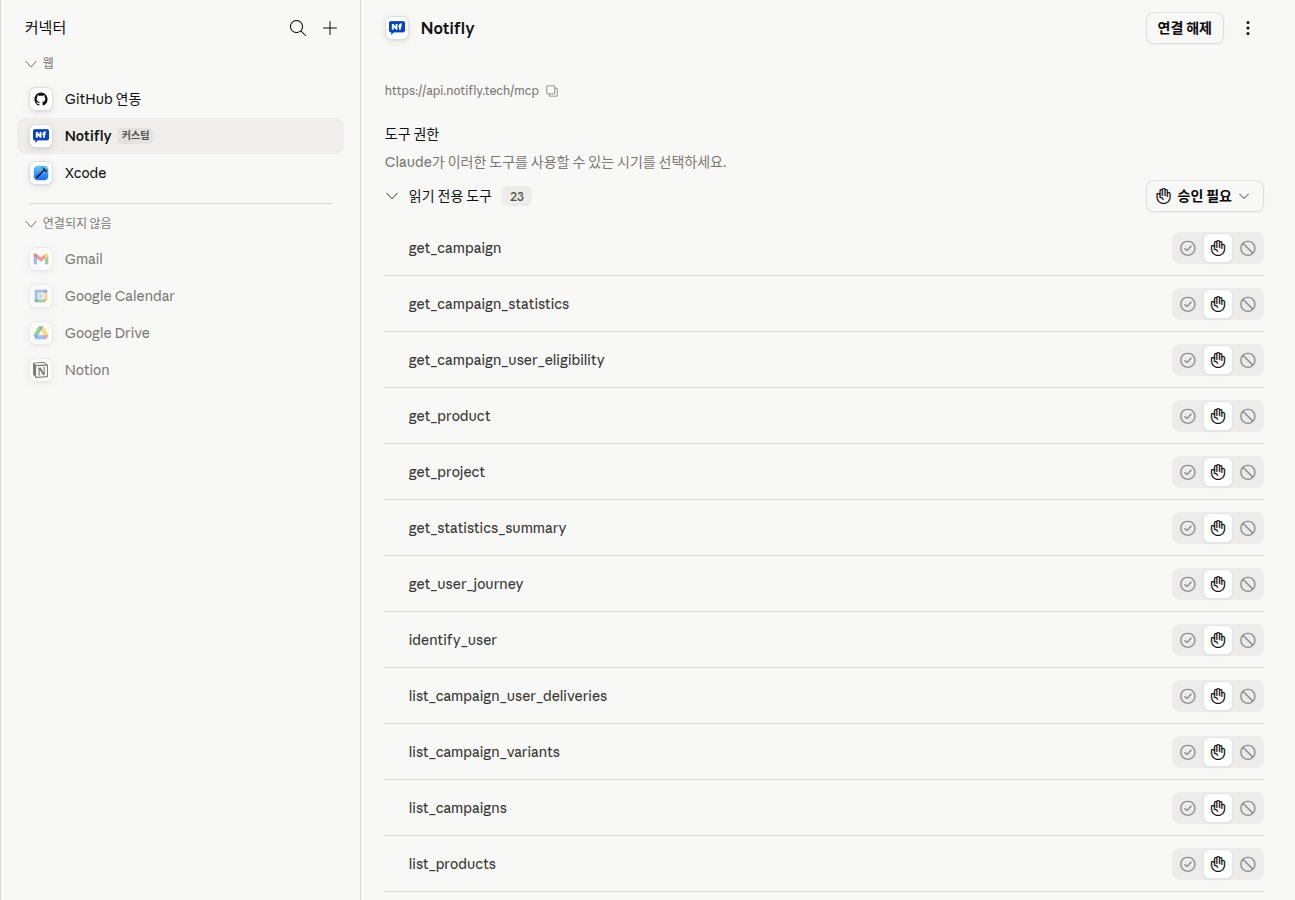1295x900 pixels.
Task: Click the 연결 해제 button
Action: coord(1184,29)
